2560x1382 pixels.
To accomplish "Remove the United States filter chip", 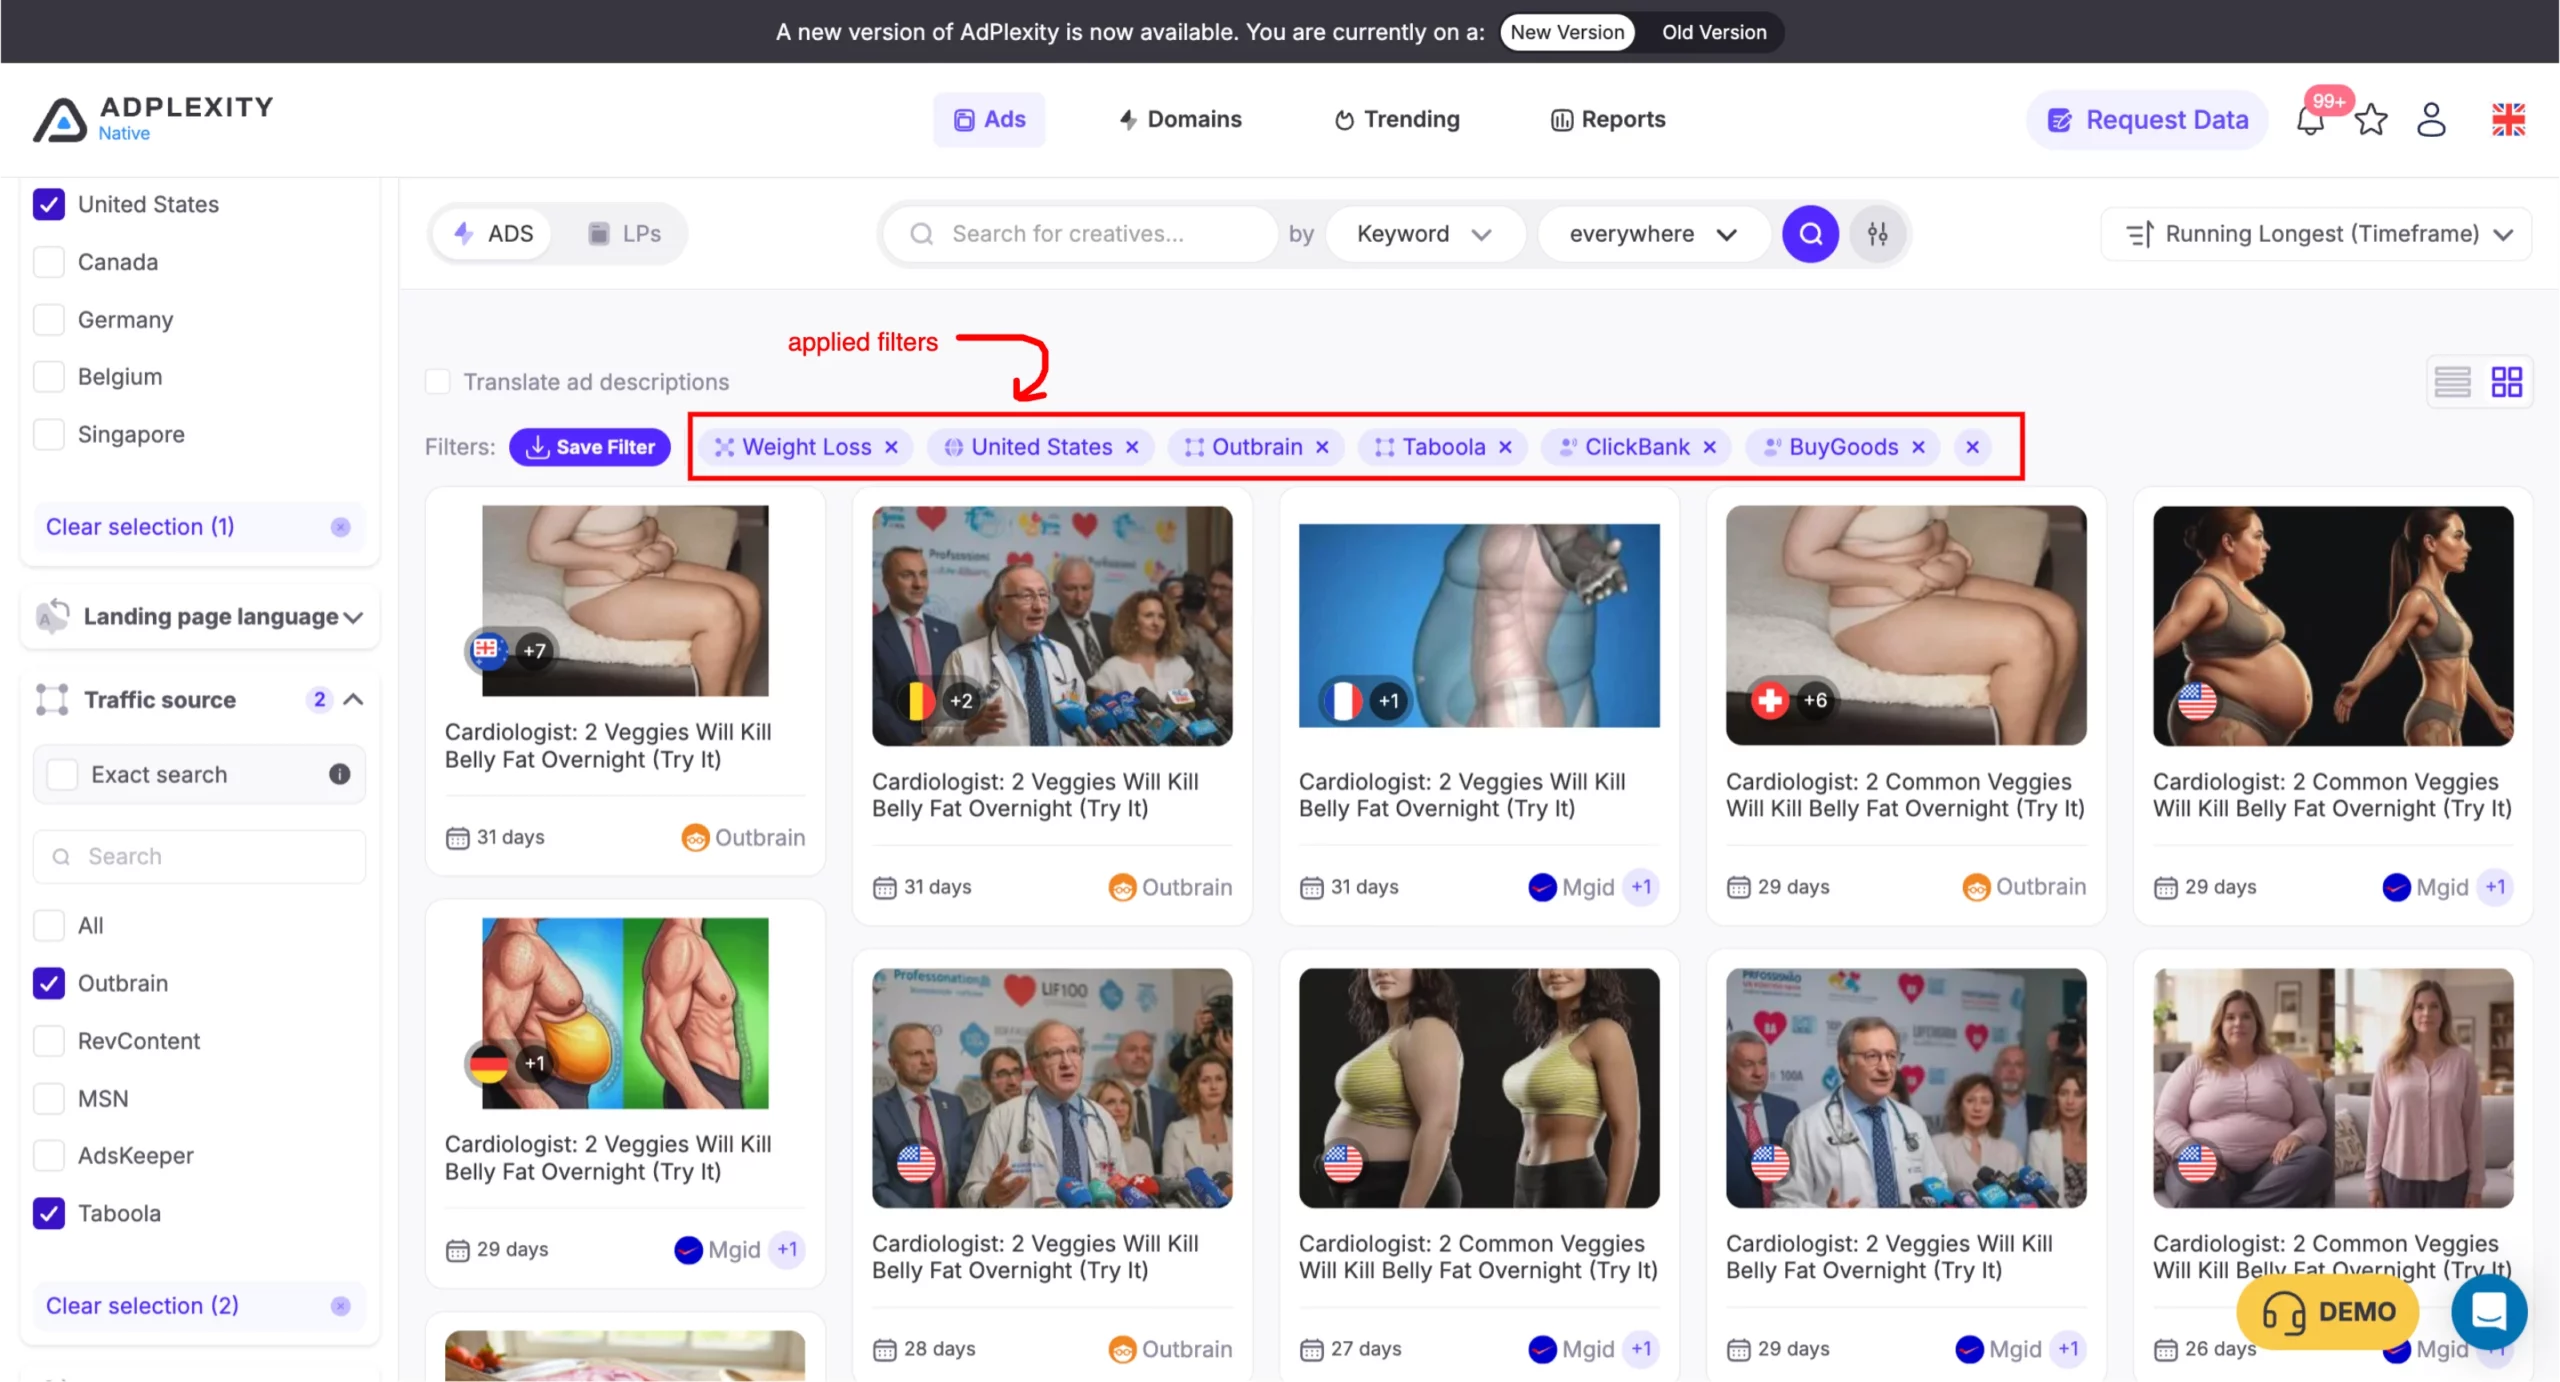I will click(x=1132, y=447).
